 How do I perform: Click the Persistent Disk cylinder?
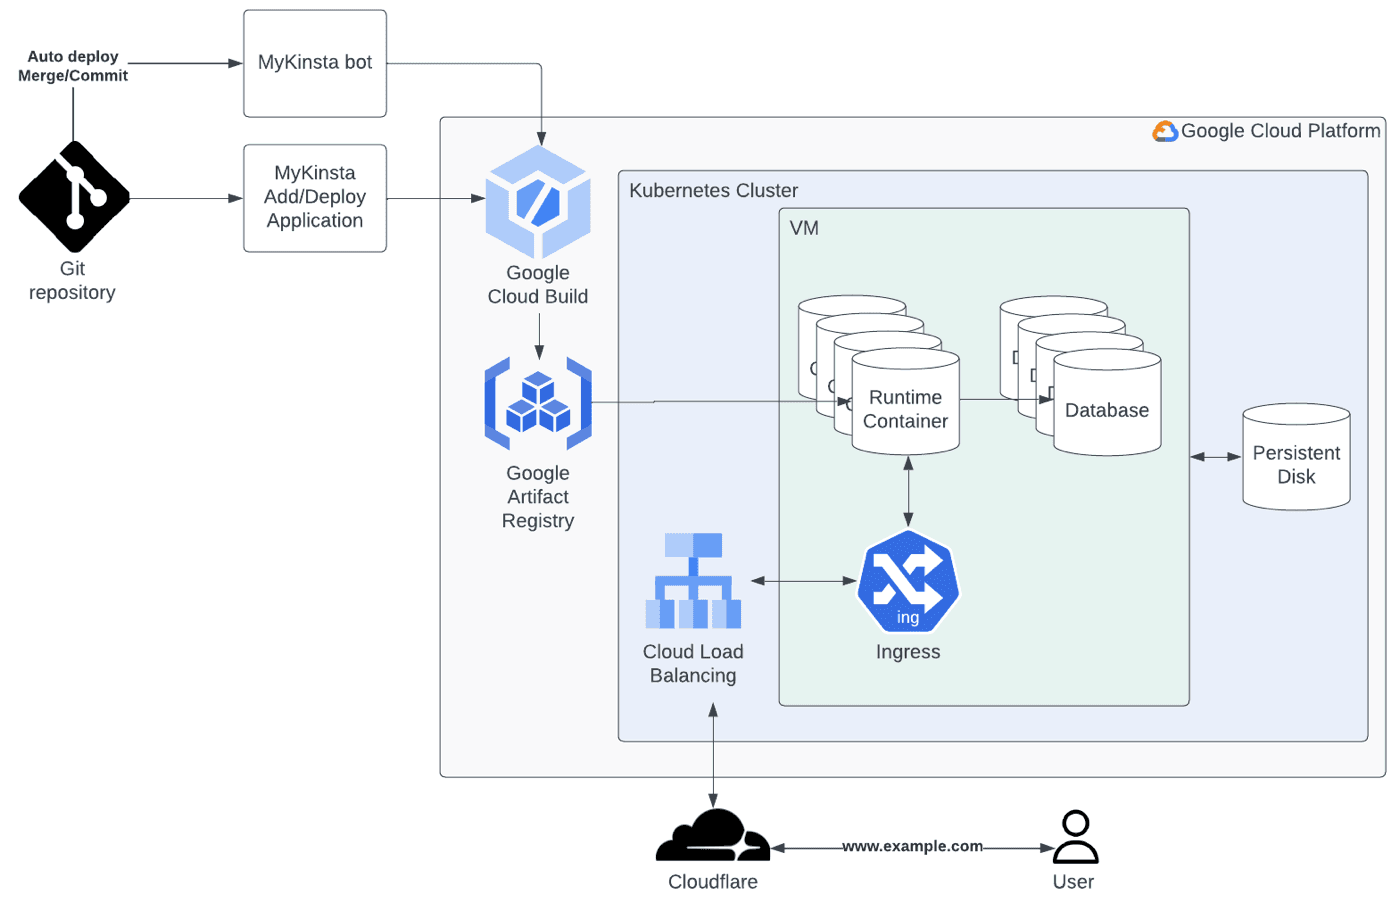1296,457
